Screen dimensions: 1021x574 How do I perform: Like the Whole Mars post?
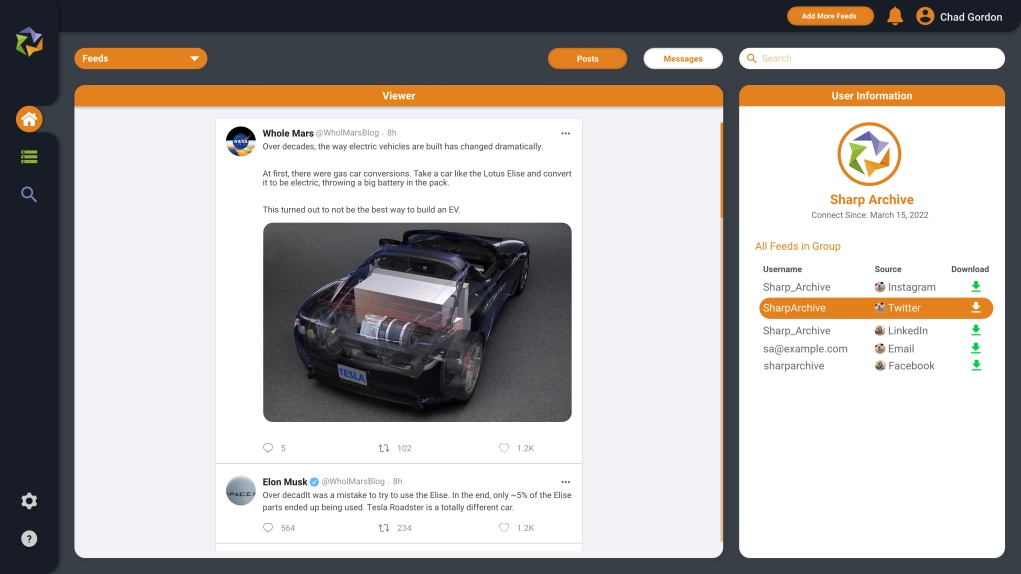point(504,448)
